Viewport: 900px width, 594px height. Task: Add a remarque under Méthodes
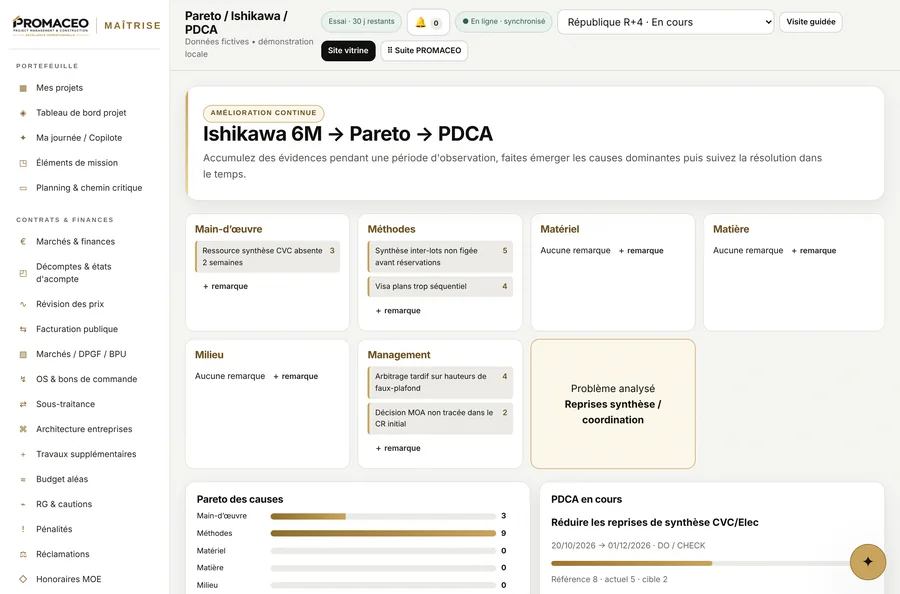(398, 310)
